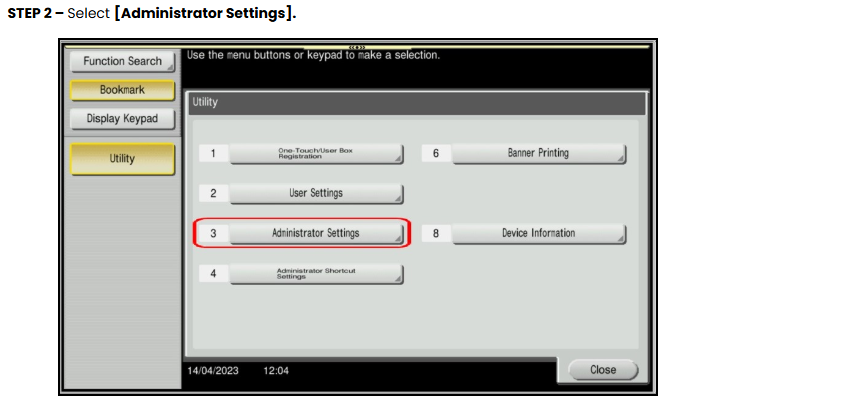This screenshot has height=399, width=857.
Task: Close the Utility screen
Action: coord(603,370)
